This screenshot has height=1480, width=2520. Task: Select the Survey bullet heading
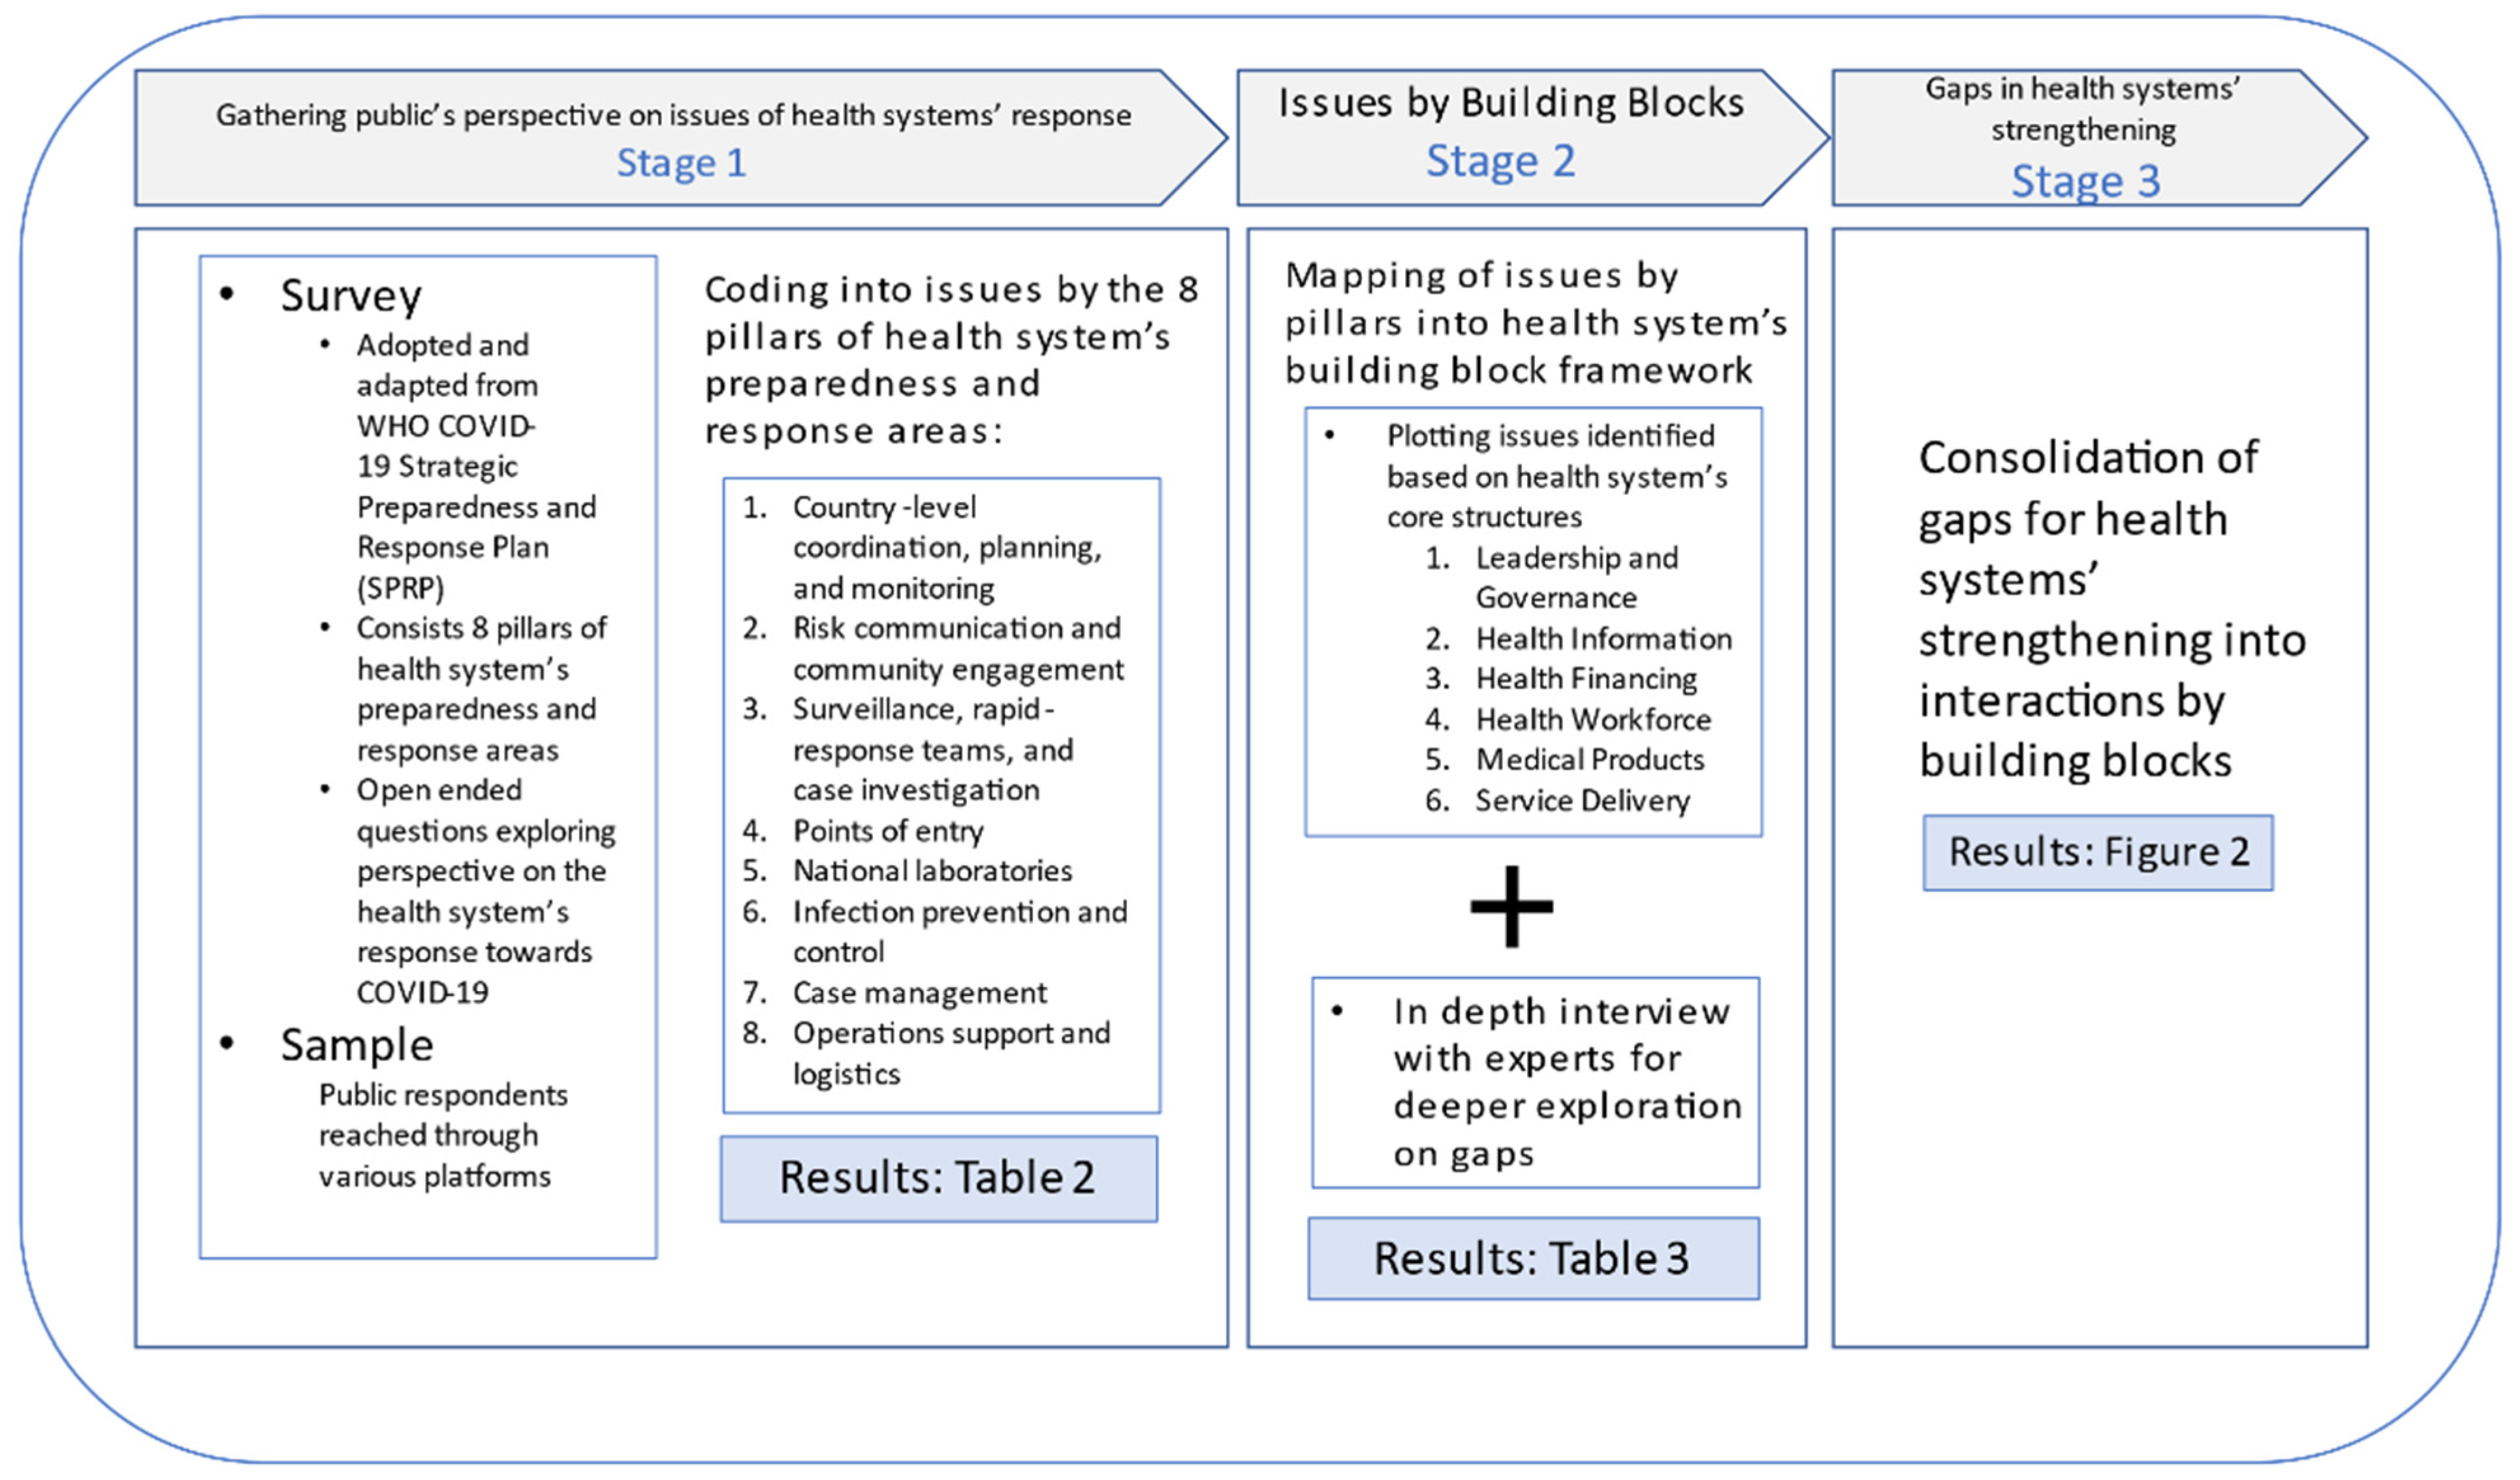point(351,296)
